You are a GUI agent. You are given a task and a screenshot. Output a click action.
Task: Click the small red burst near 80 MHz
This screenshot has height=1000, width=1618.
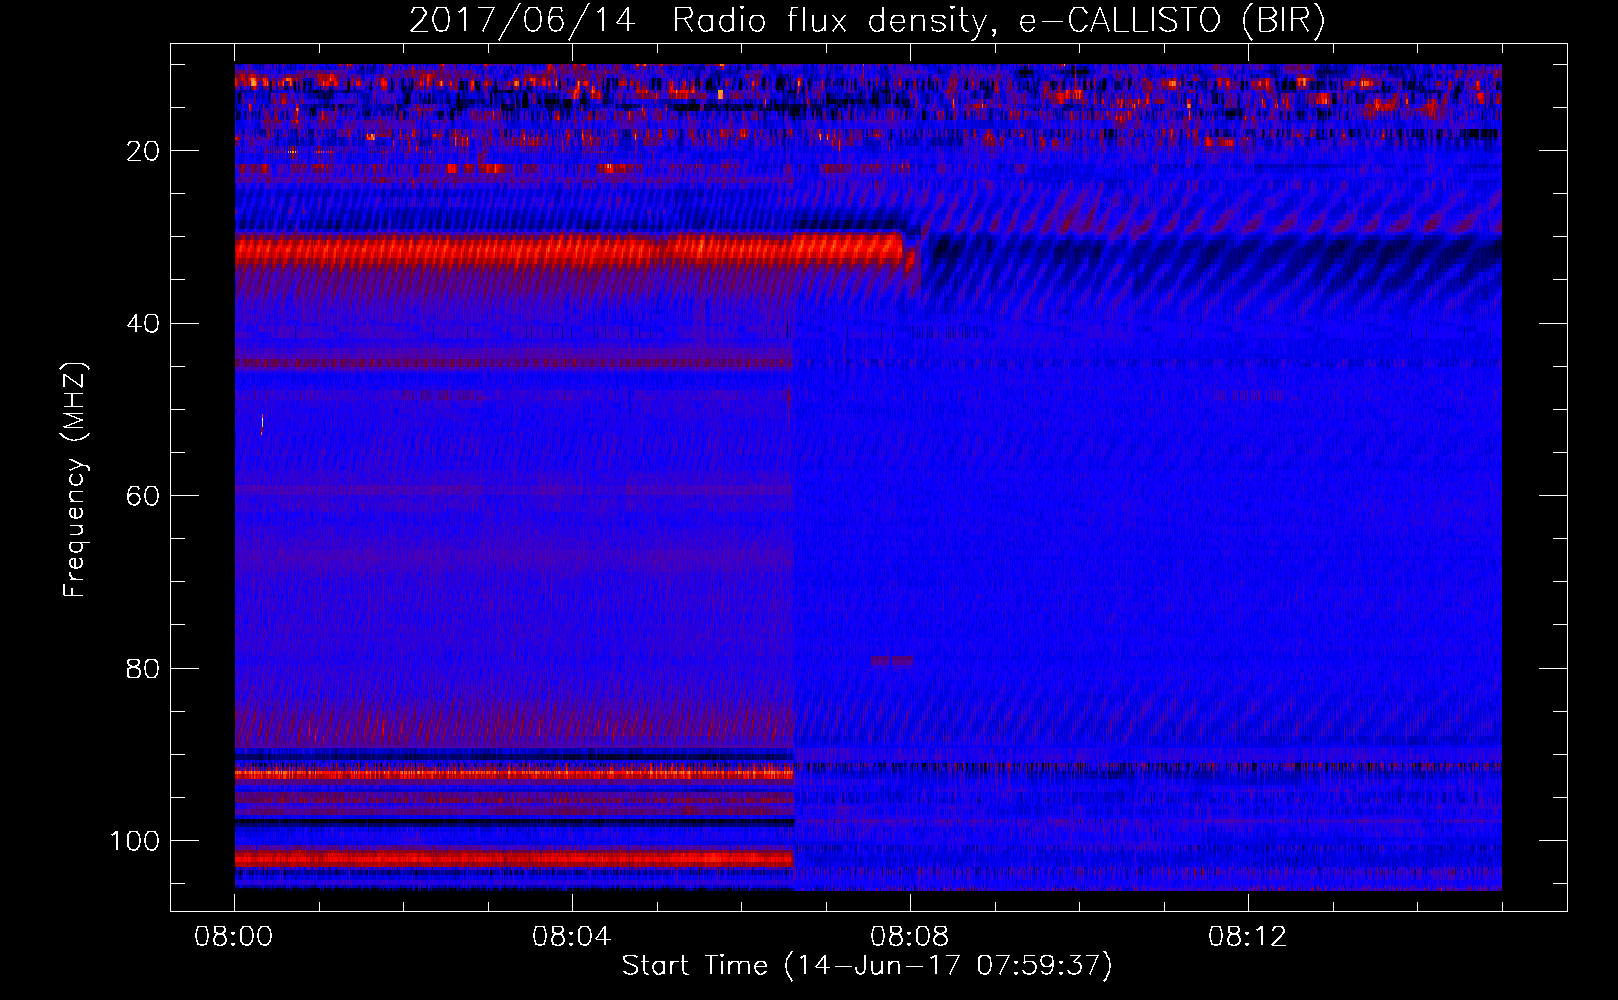point(892,661)
